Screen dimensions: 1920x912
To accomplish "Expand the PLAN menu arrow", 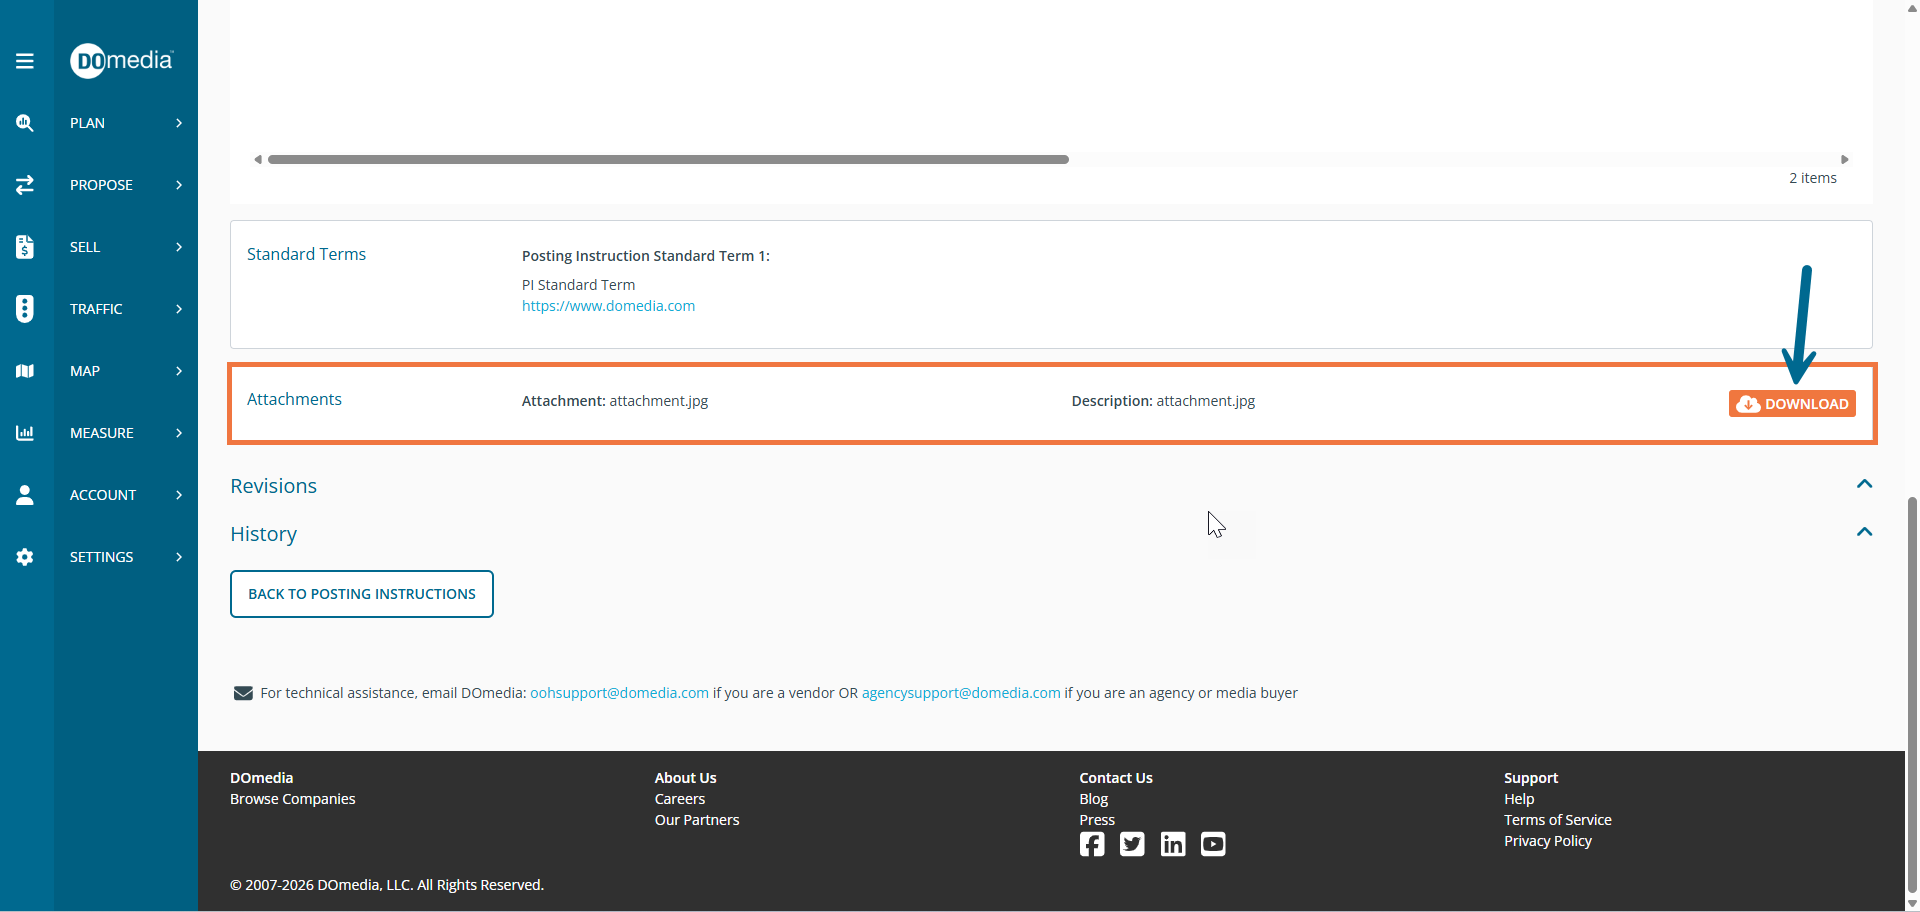I will (x=179, y=123).
